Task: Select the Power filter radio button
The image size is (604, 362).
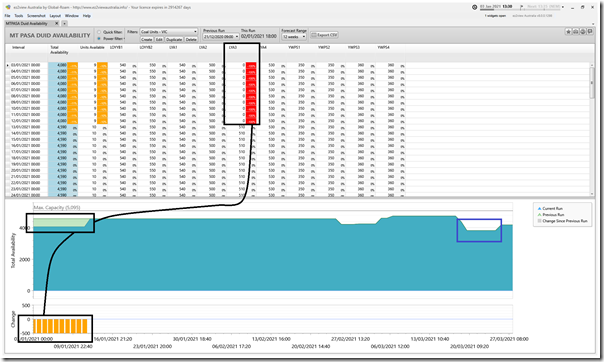Action: [99, 39]
